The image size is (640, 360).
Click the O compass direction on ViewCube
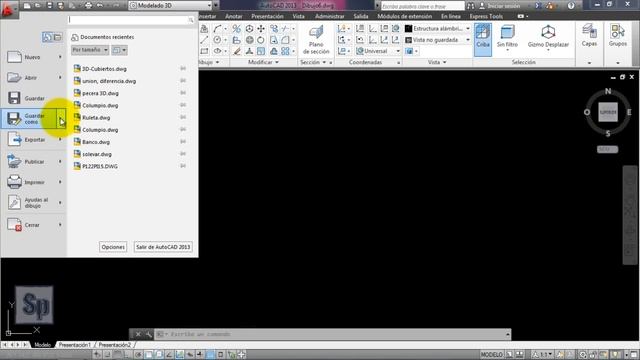(x=587, y=112)
